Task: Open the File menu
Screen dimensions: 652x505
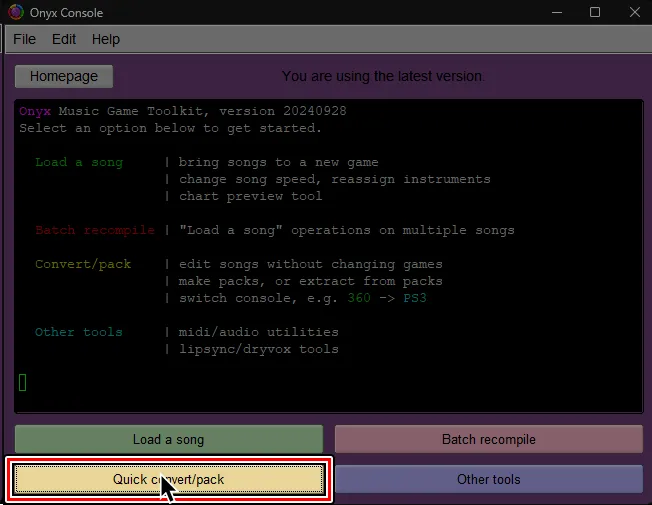Action: pos(24,39)
